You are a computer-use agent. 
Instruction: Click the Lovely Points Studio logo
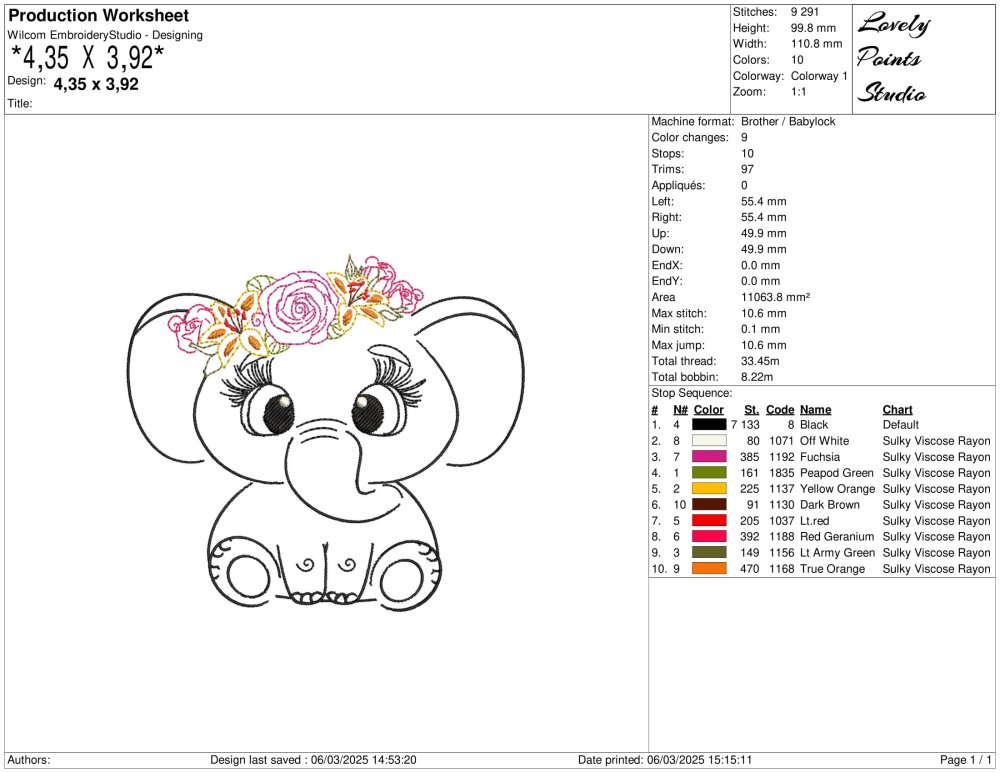(893, 59)
